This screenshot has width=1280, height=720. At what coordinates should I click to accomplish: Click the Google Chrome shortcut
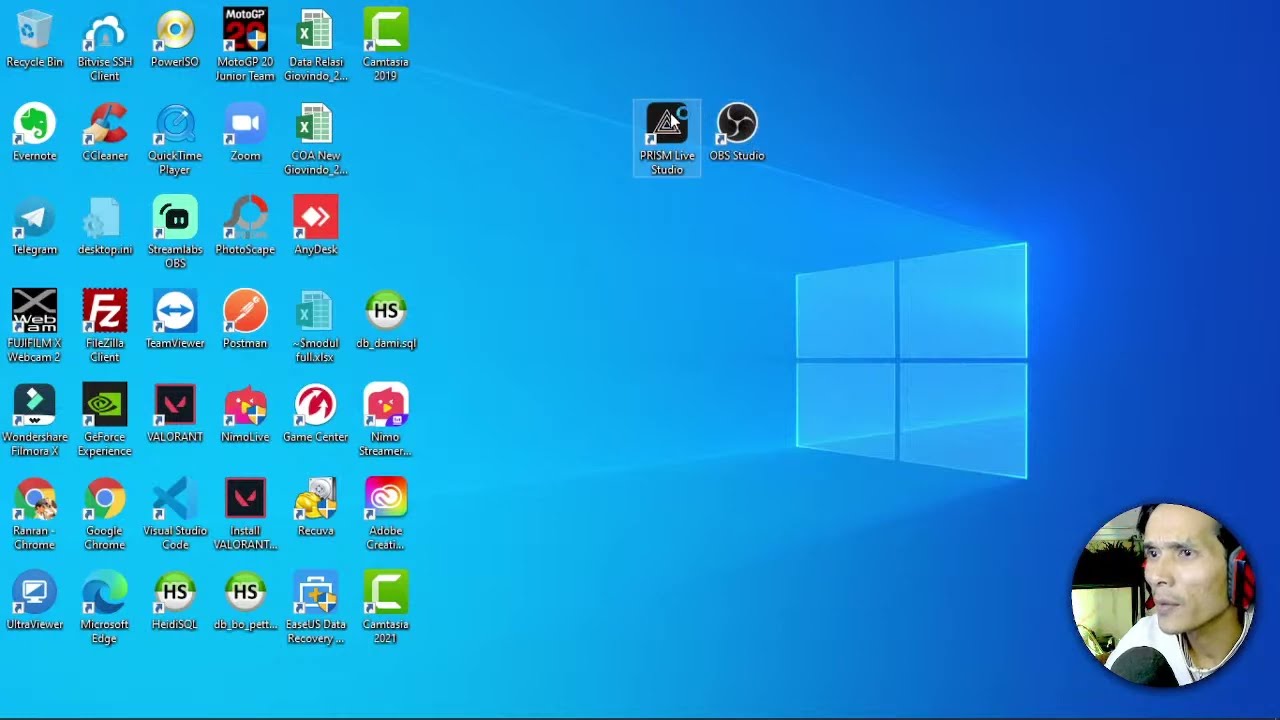coord(105,516)
